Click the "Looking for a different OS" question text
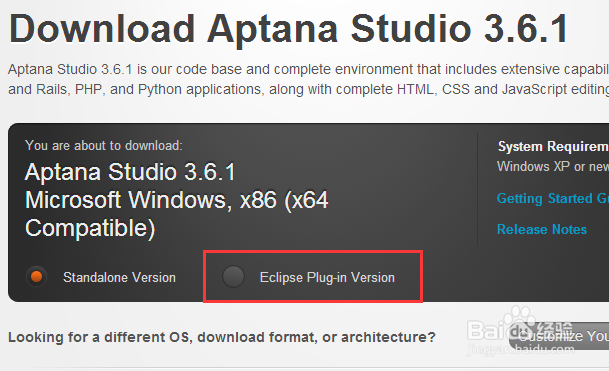This screenshot has height=371, width=609. pos(222,337)
